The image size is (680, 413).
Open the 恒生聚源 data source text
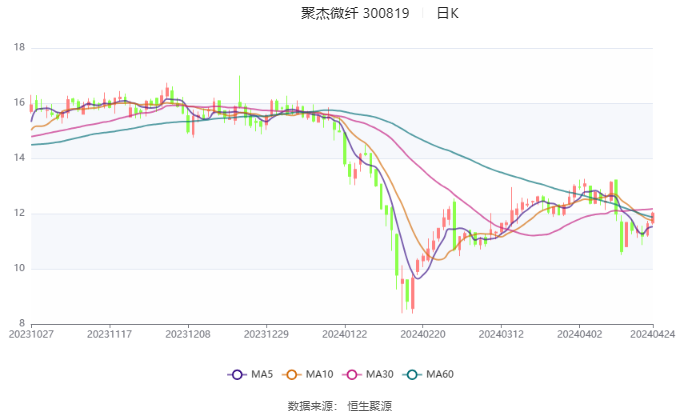pos(368,406)
